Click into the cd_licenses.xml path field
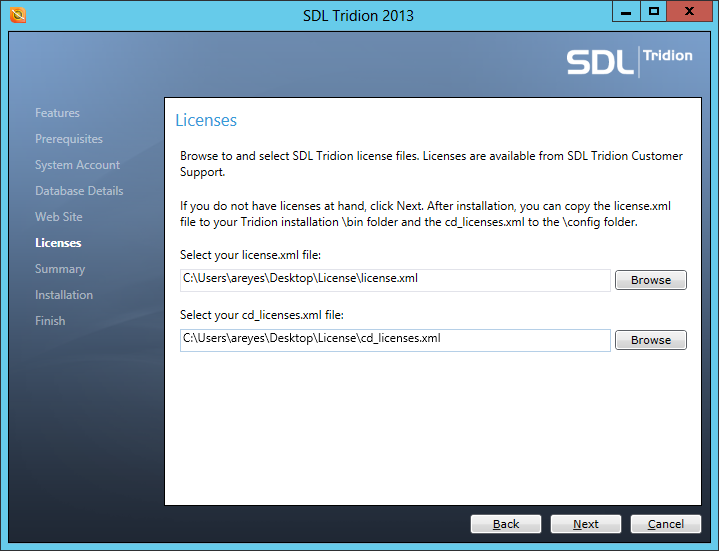The height and width of the screenshot is (551, 719). coord(395,340)
